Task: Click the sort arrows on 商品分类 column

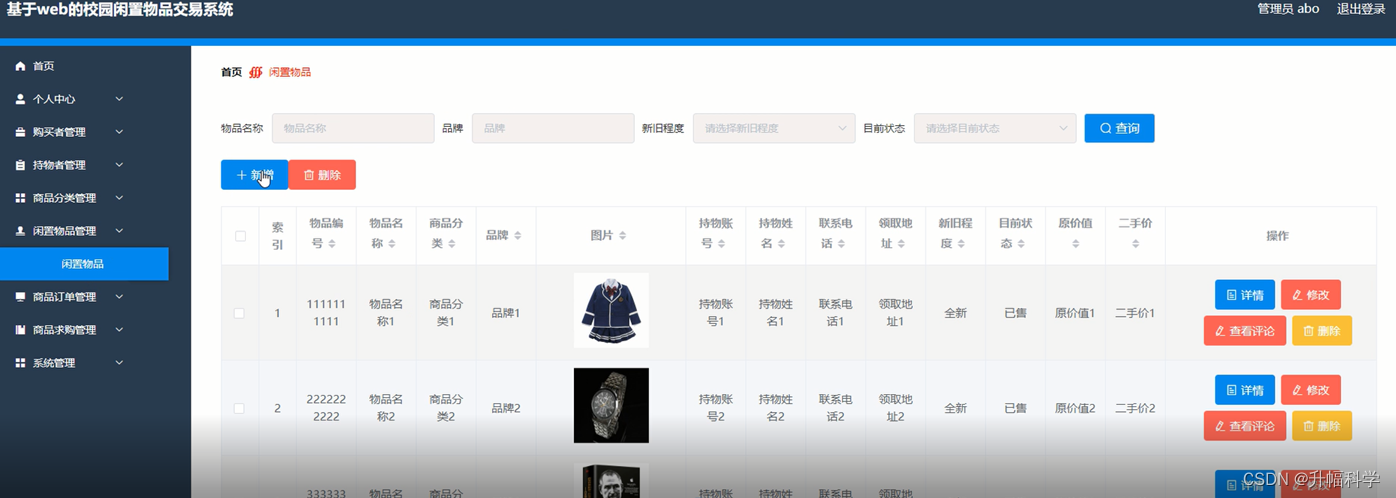Action: coord(452,244)
